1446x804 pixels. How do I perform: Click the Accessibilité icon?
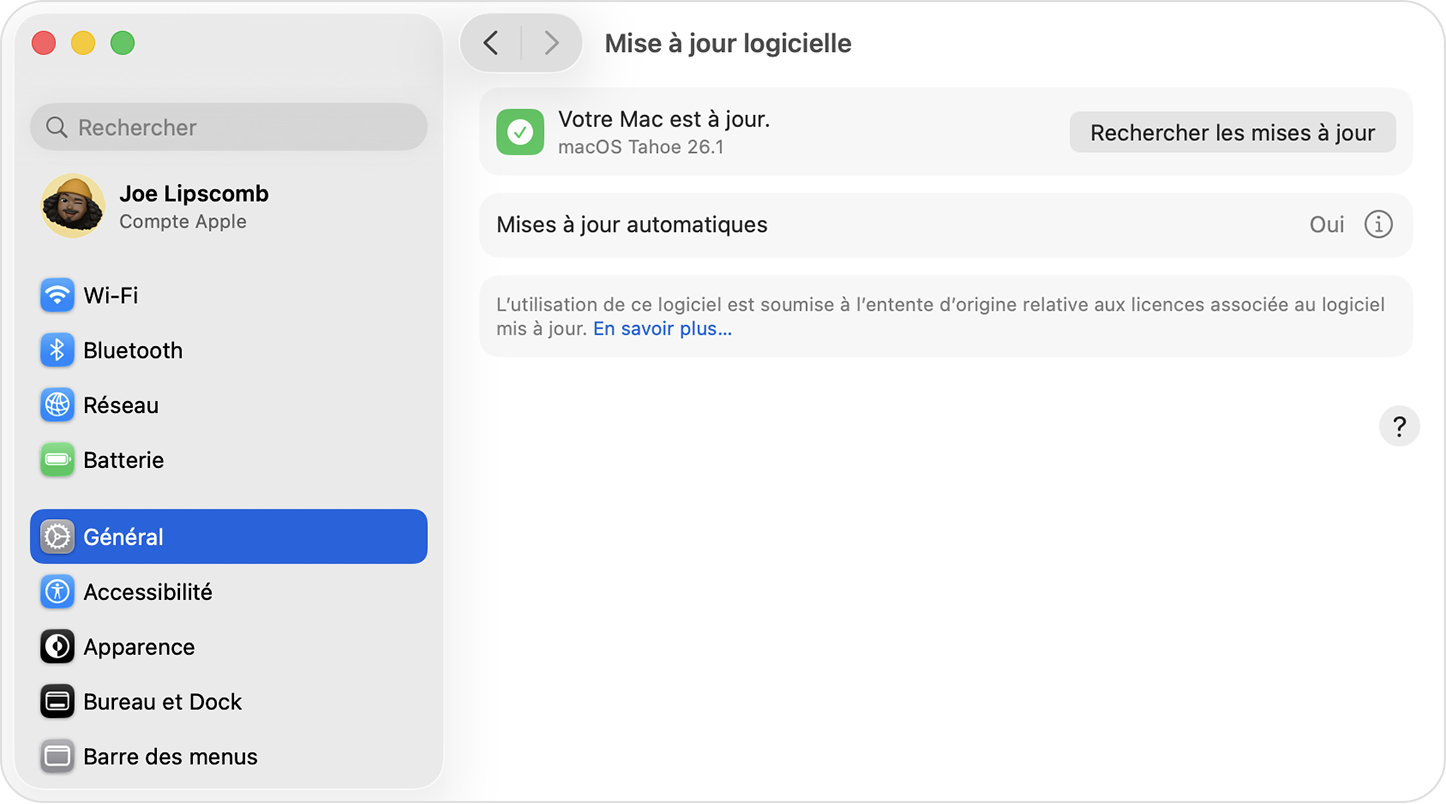tap(57, 592)
